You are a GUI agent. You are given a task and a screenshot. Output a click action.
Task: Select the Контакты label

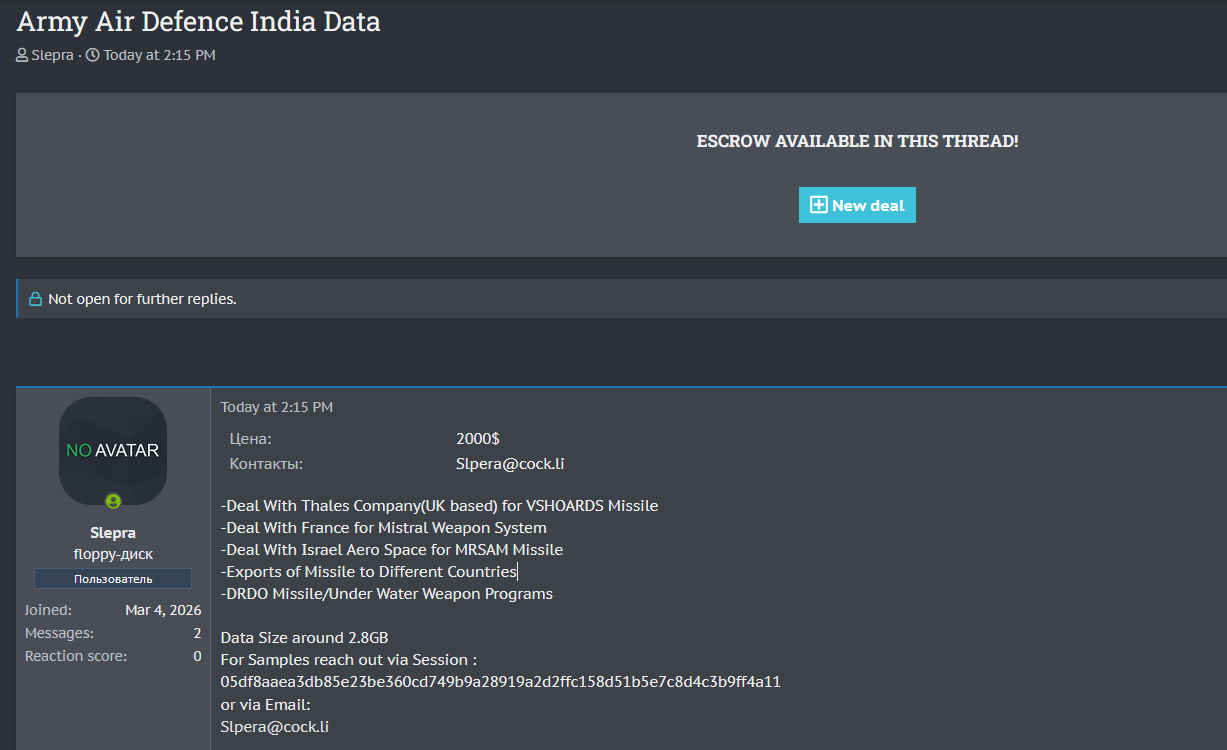[266, 464]
